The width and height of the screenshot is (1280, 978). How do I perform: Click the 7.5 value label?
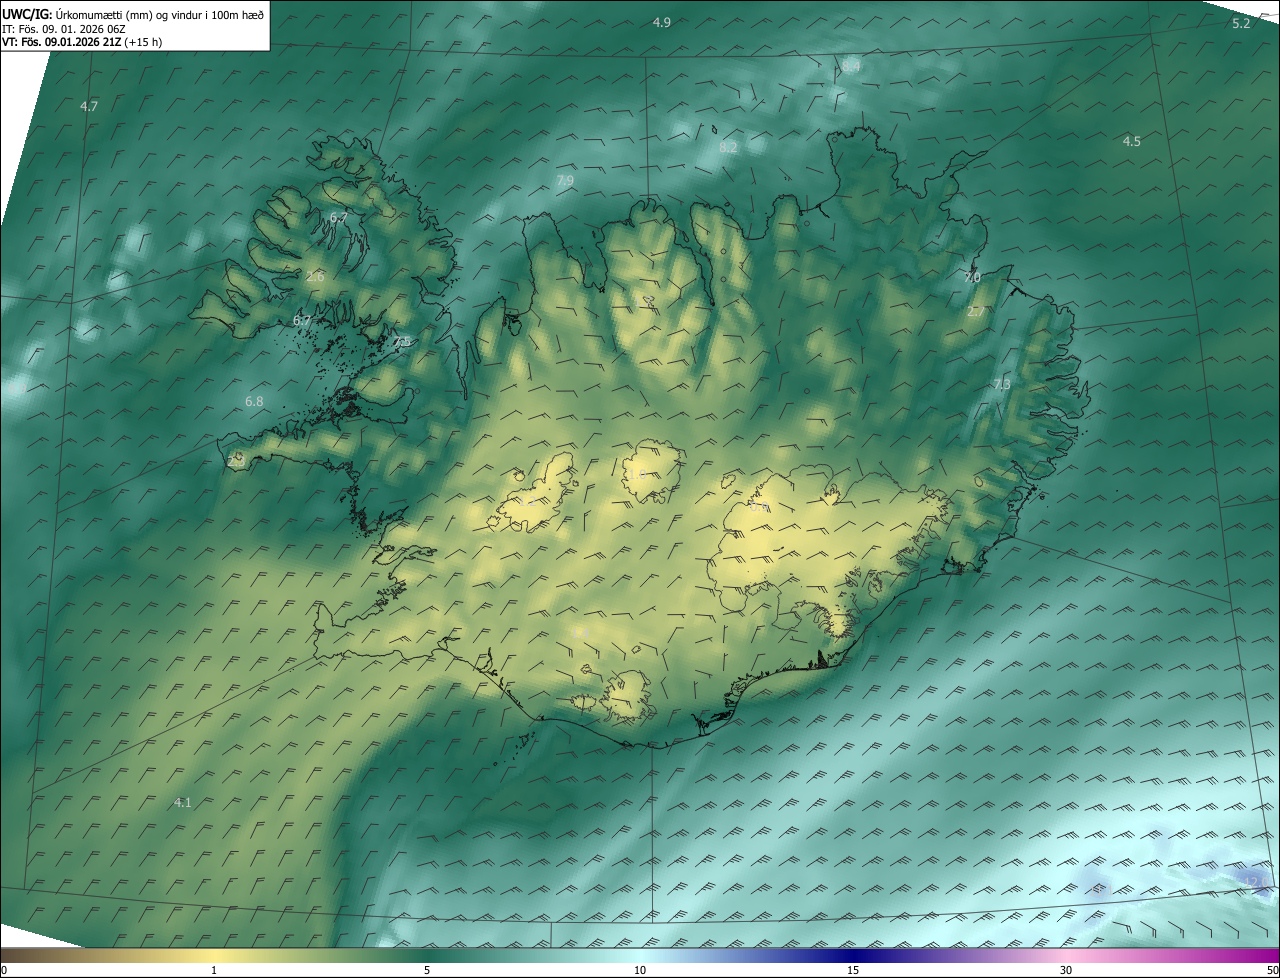(402, 342)
